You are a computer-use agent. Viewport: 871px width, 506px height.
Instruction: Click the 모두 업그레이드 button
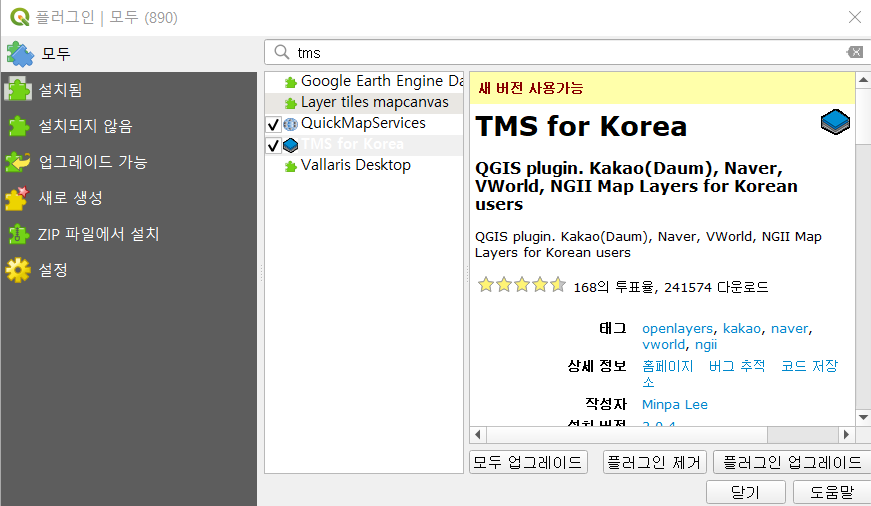528,462
